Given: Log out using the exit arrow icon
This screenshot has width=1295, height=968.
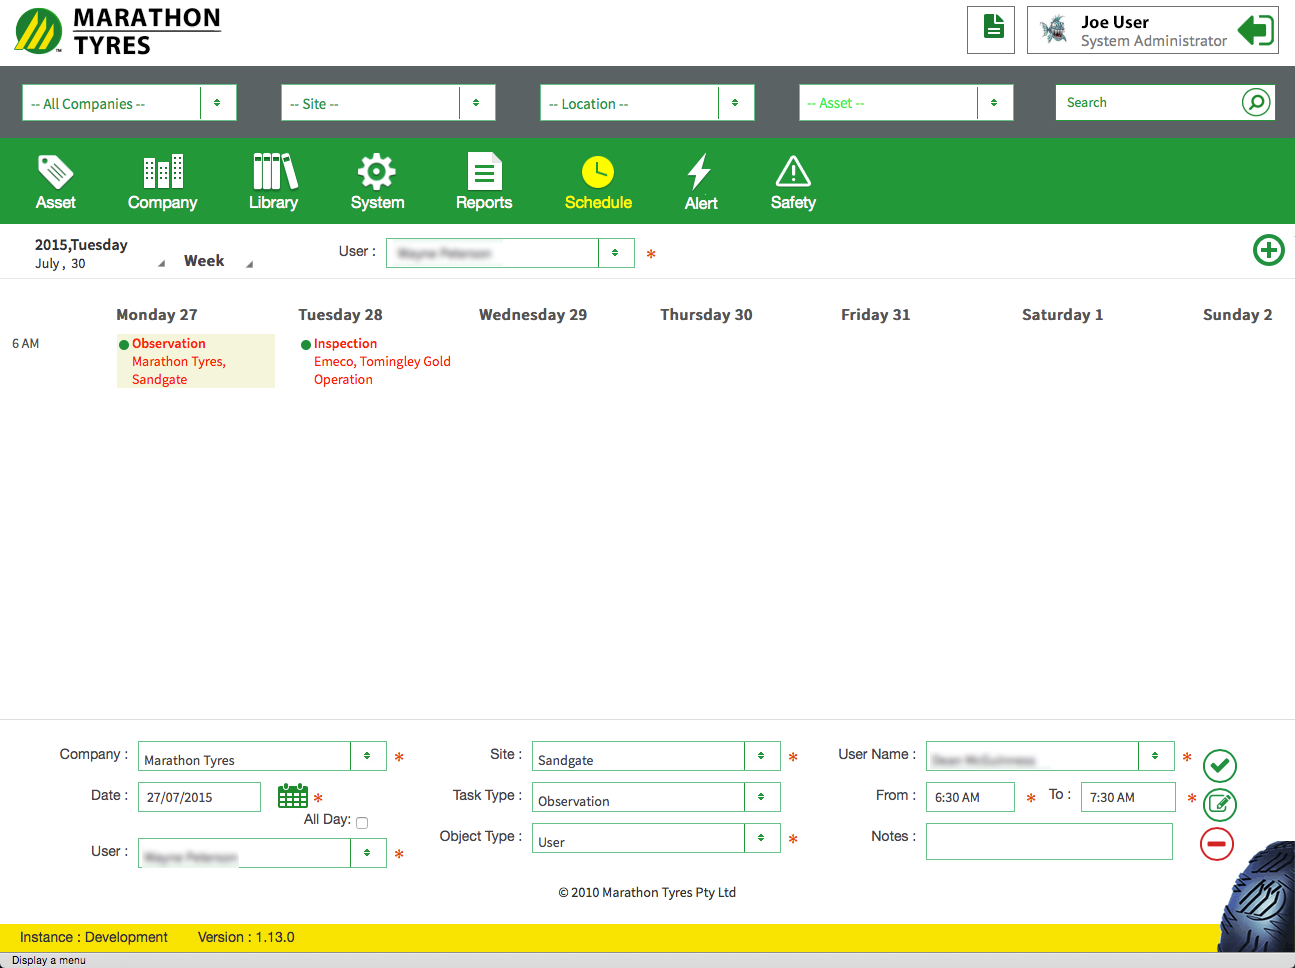Looking at the screenshot, I should tap(1256, 30).
